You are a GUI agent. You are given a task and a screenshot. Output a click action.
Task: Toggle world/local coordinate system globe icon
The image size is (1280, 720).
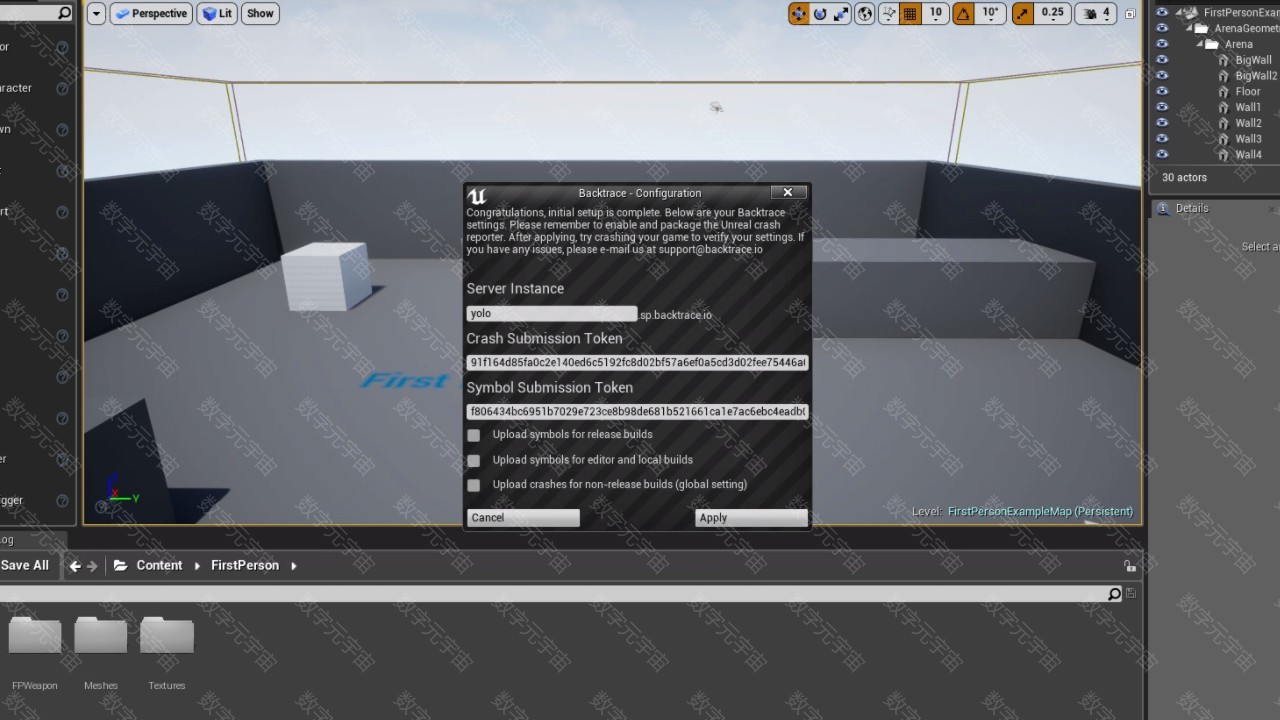point(865,13)
